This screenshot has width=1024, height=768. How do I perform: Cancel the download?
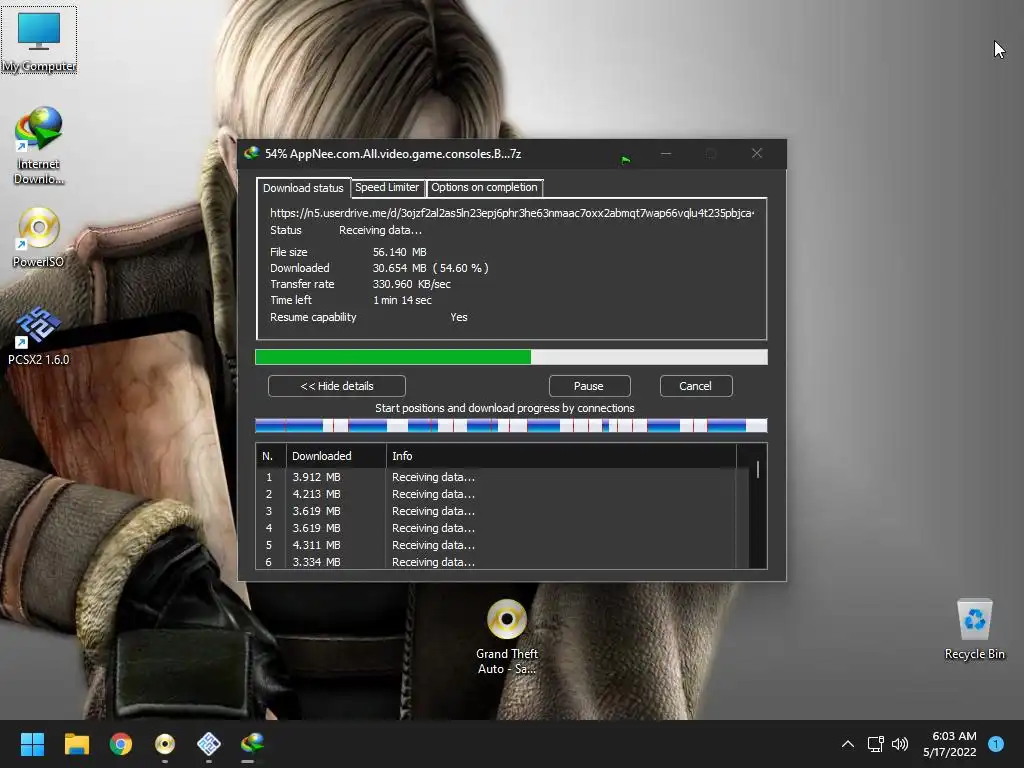click(696, 386)
